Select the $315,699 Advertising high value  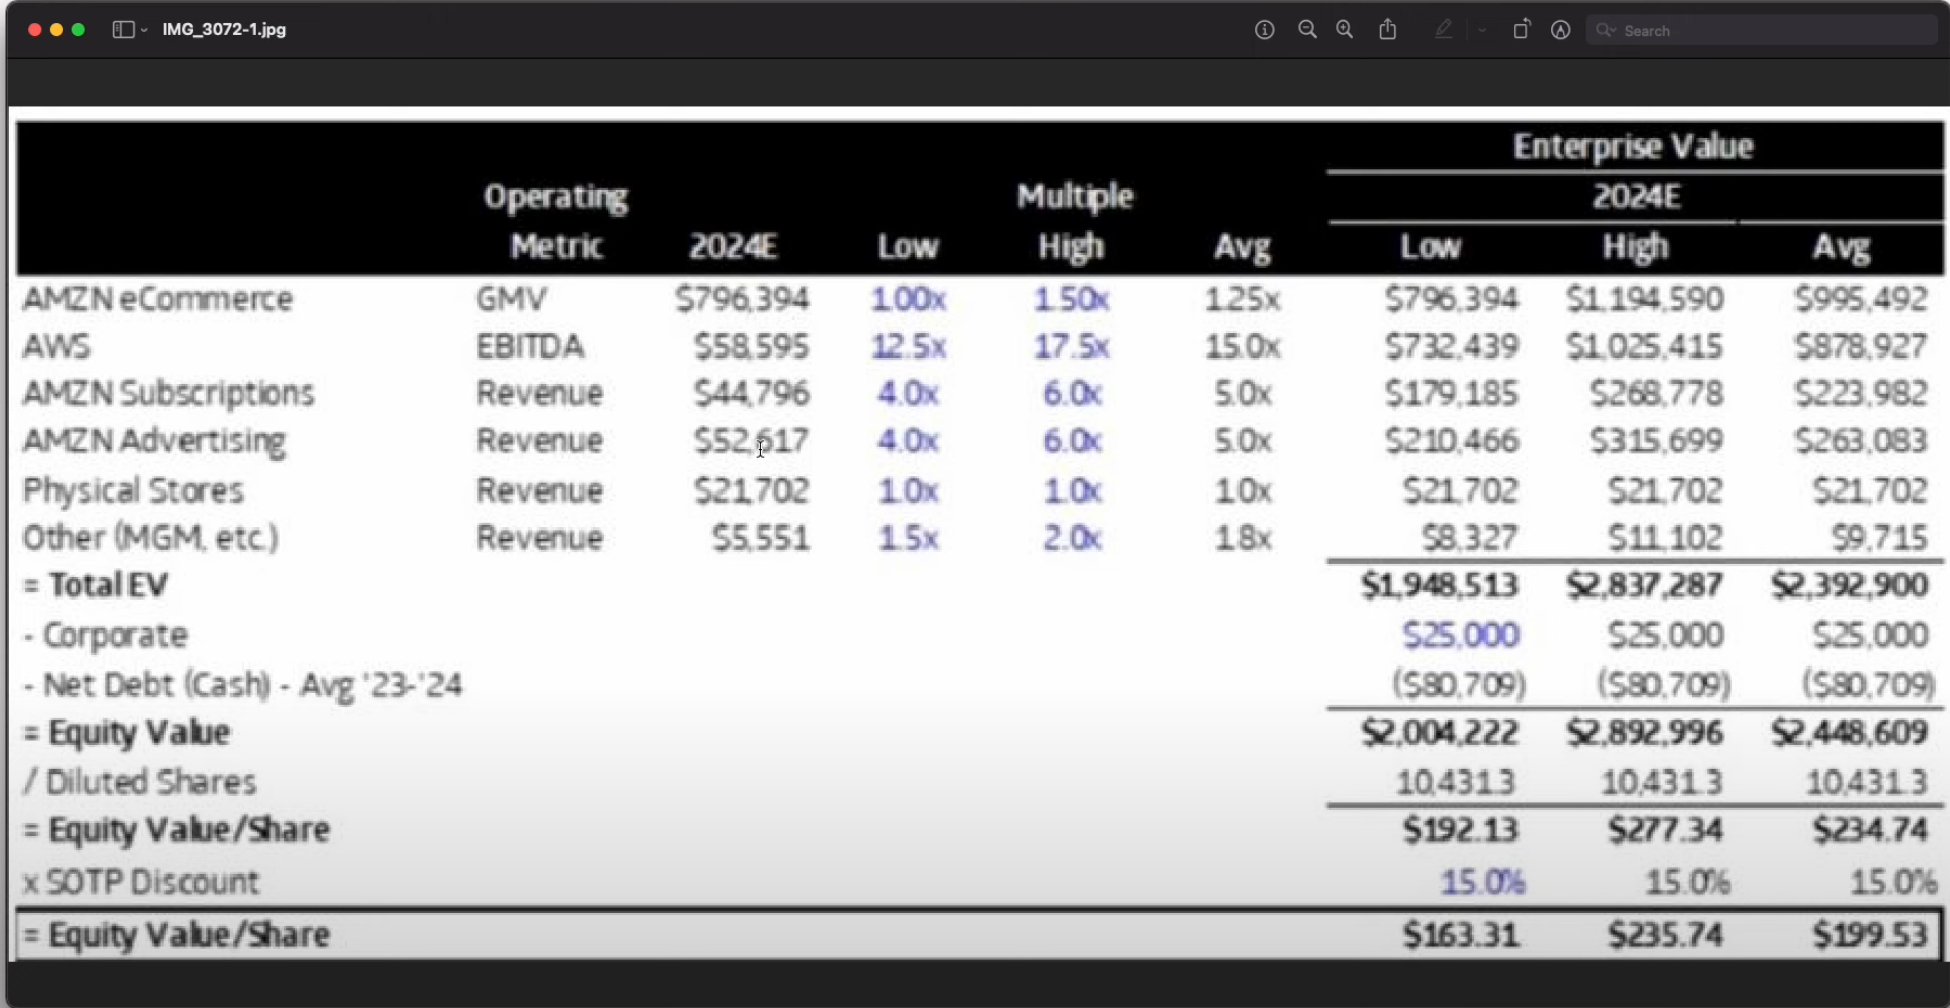coord(1657,441)
